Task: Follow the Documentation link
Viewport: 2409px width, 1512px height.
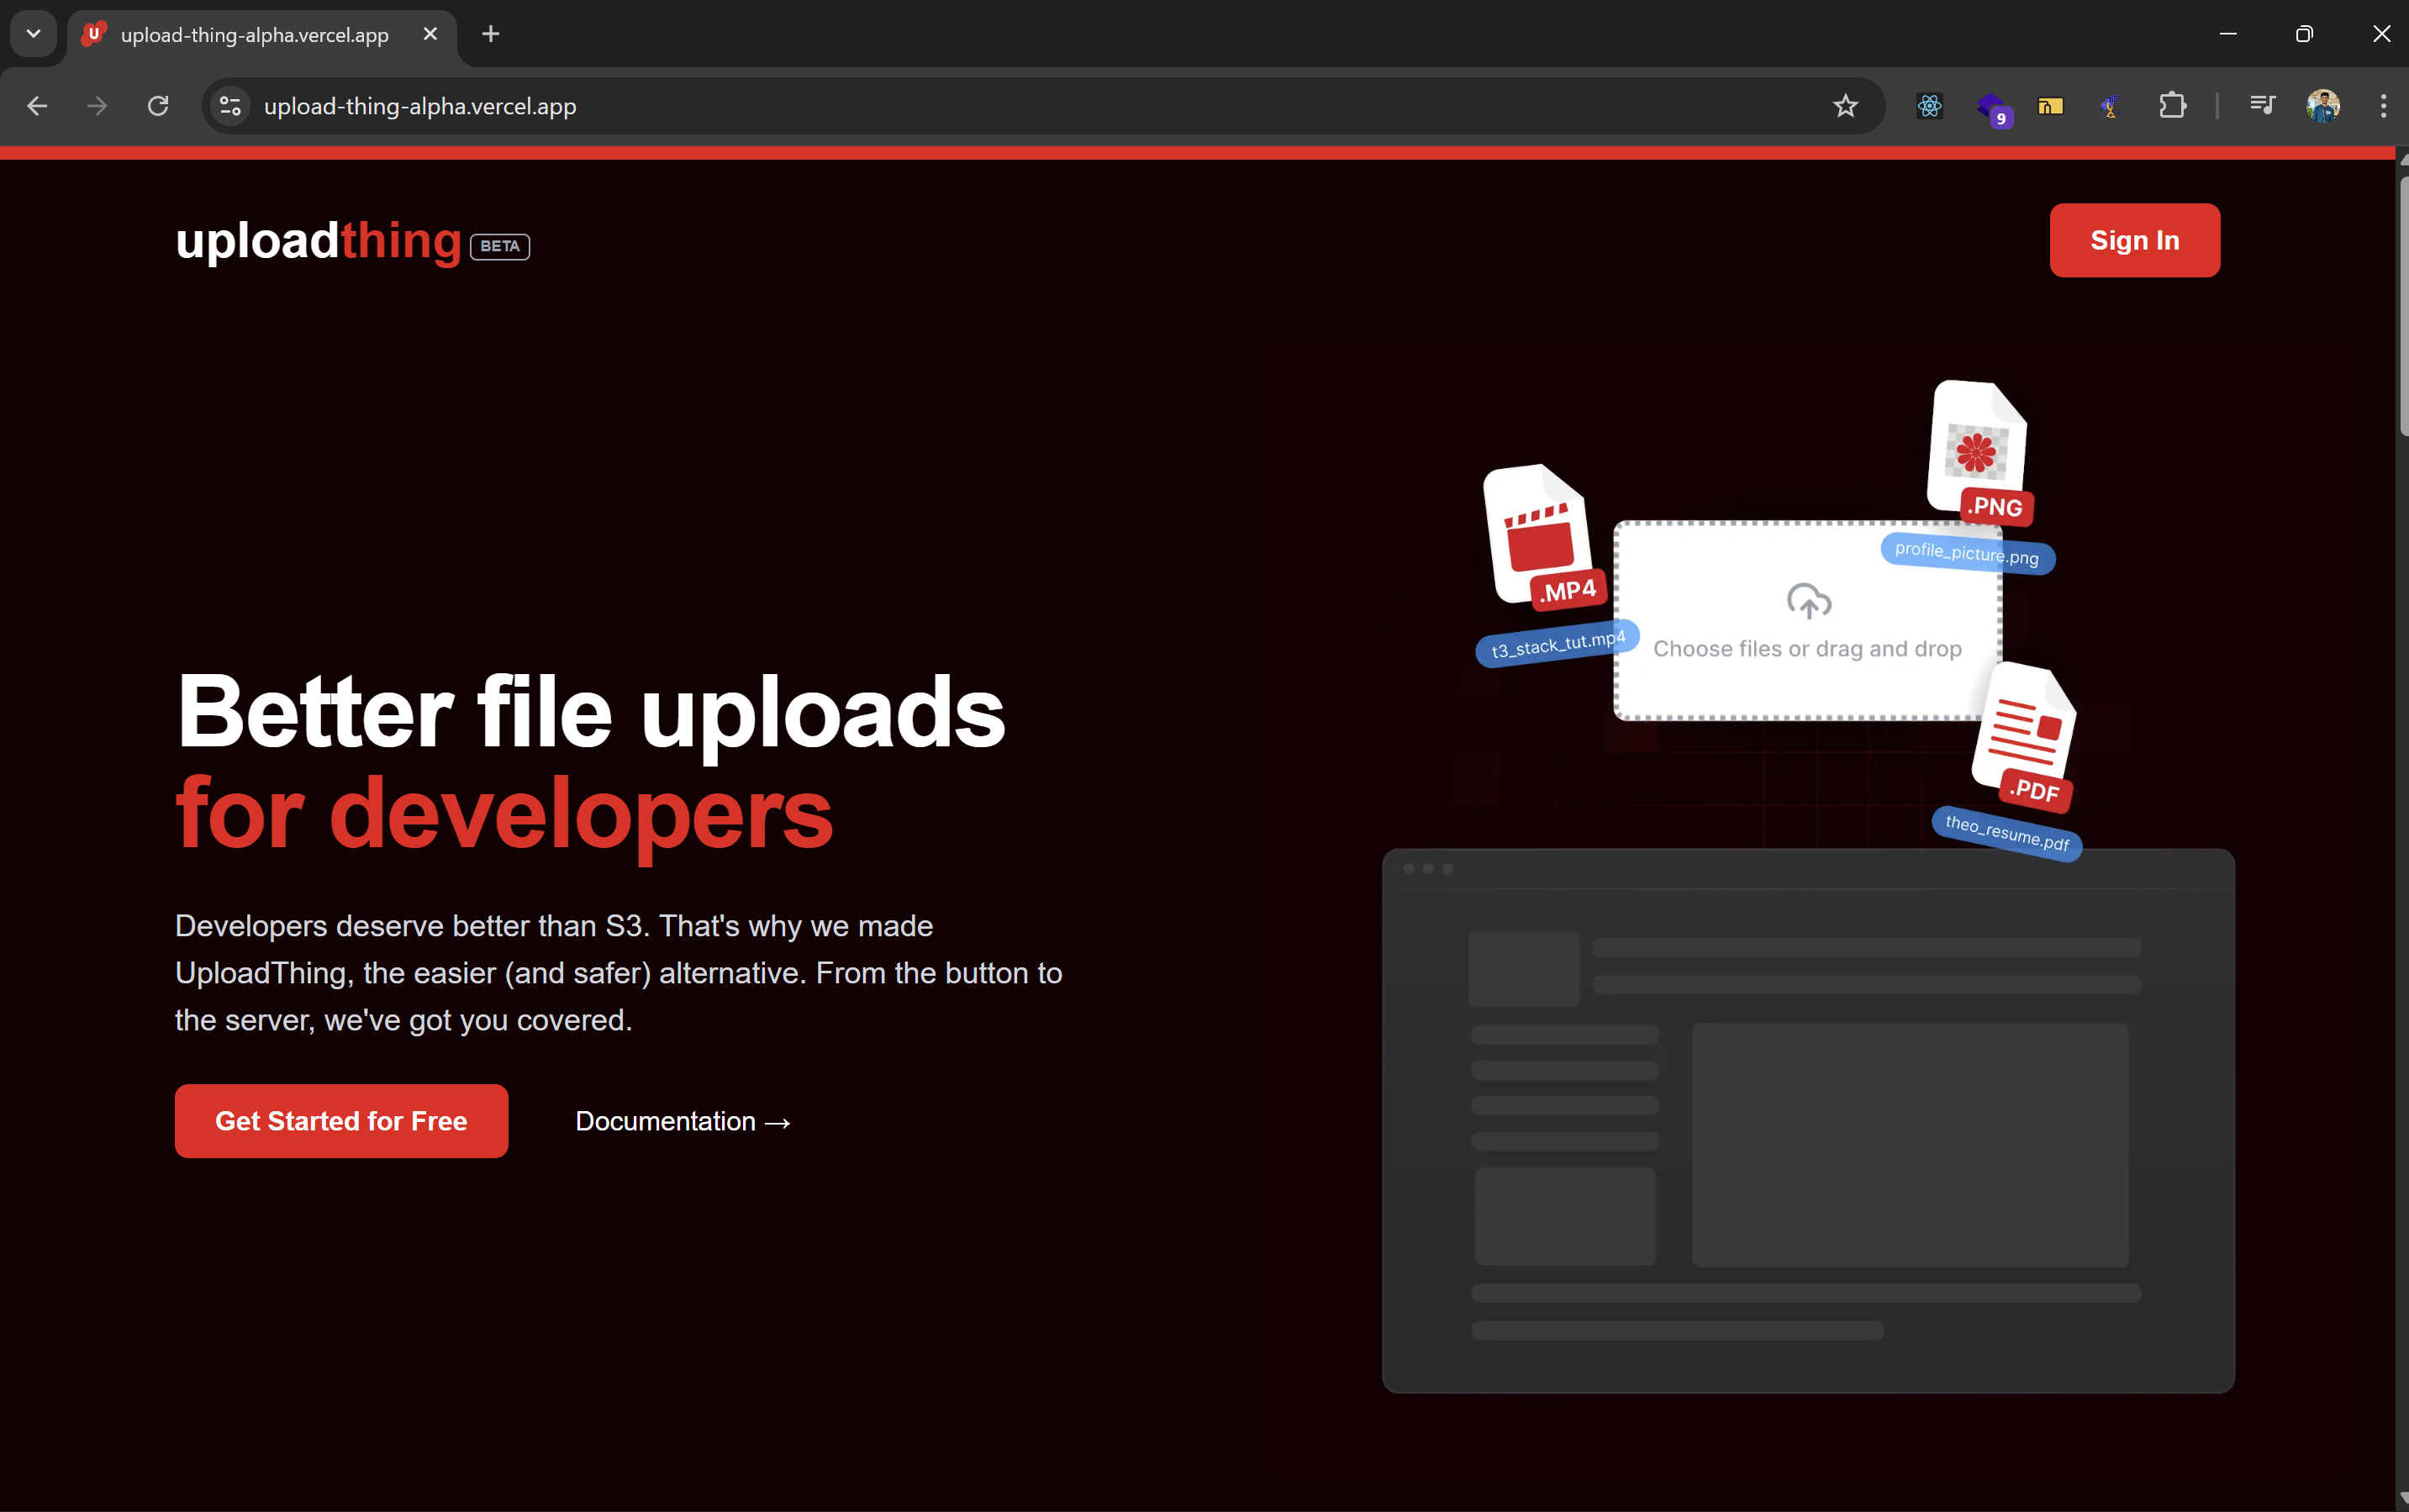Action: click(x=683, y=1121)
